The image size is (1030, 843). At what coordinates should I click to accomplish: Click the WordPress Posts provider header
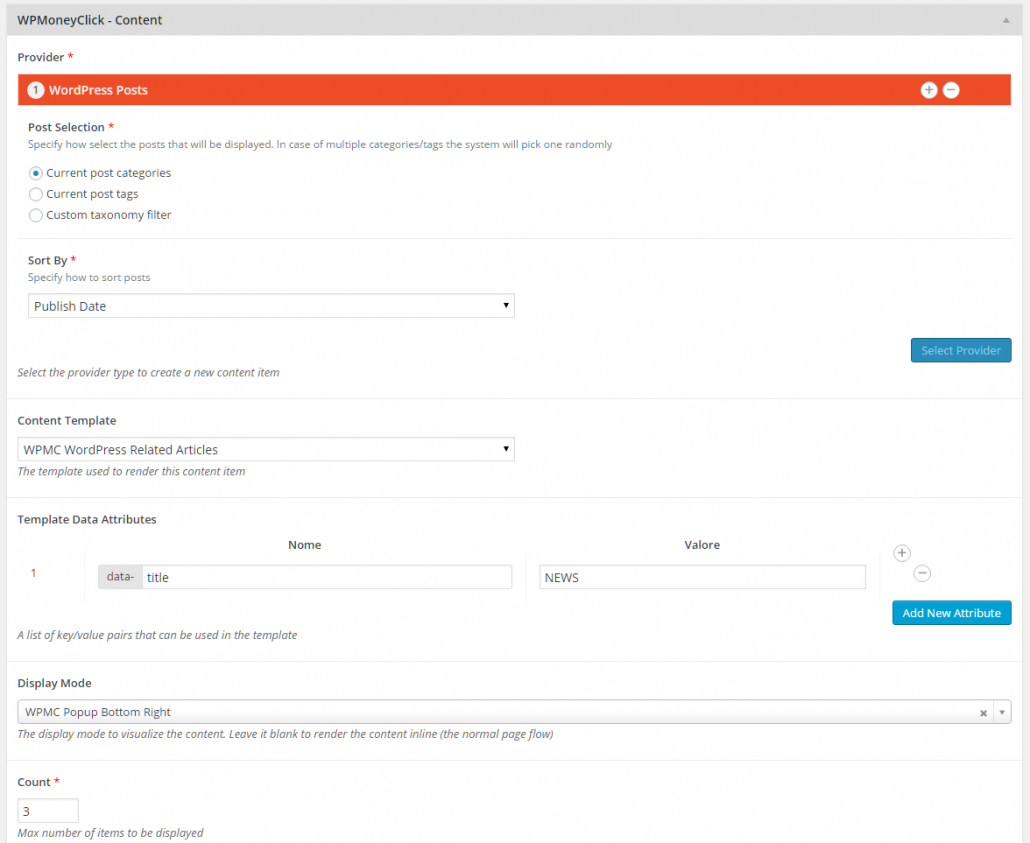[514, 90]
